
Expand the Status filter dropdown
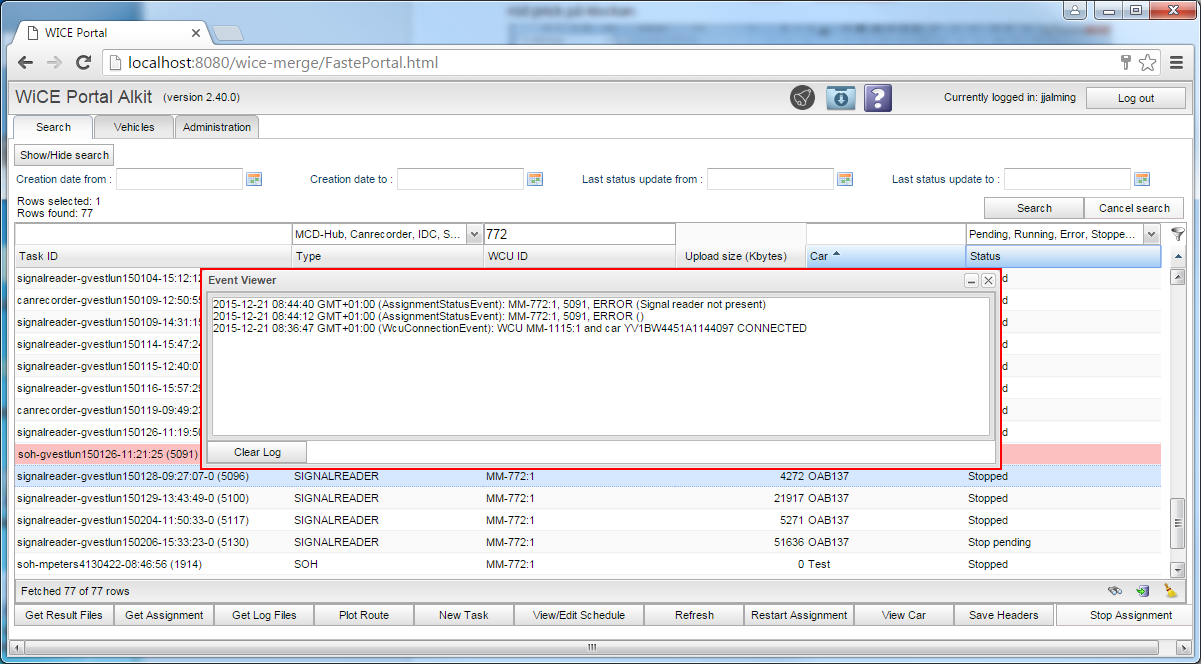pos(1151,234)
